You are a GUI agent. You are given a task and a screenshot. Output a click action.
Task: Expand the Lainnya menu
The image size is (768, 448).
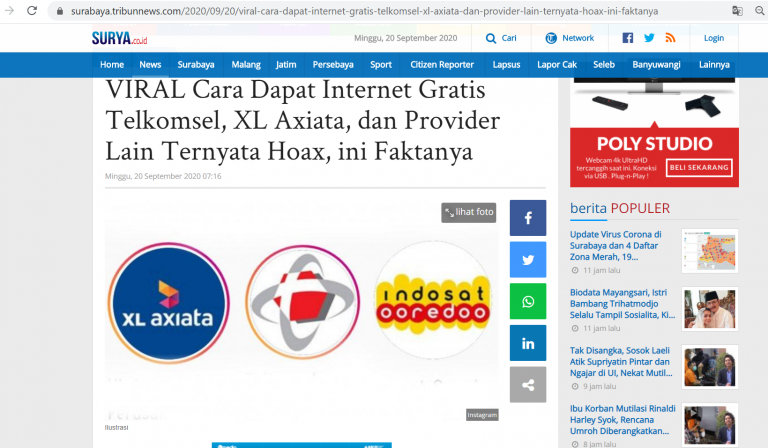point(714,65)
